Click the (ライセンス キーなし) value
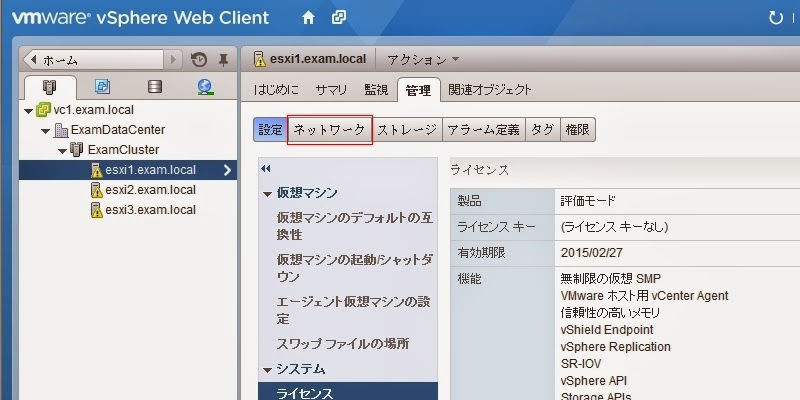This screenshot has width=800, height=400. 614,227
